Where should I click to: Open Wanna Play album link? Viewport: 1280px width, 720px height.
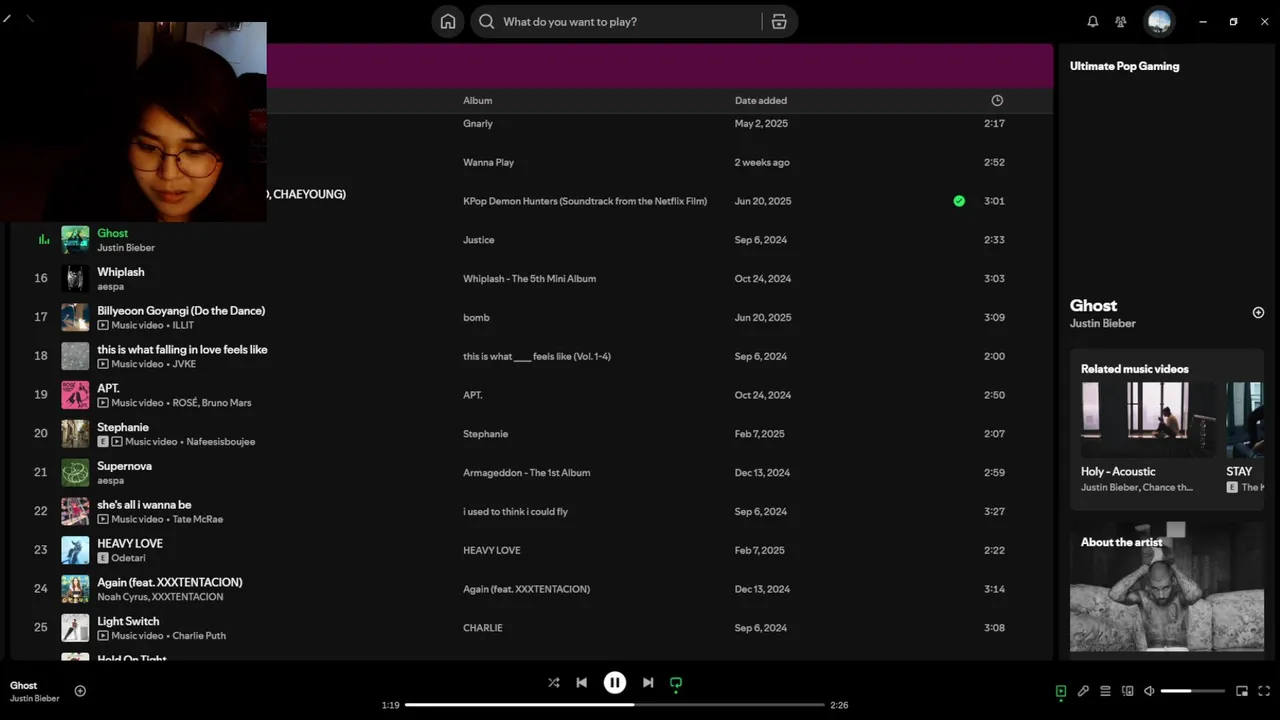488,162
